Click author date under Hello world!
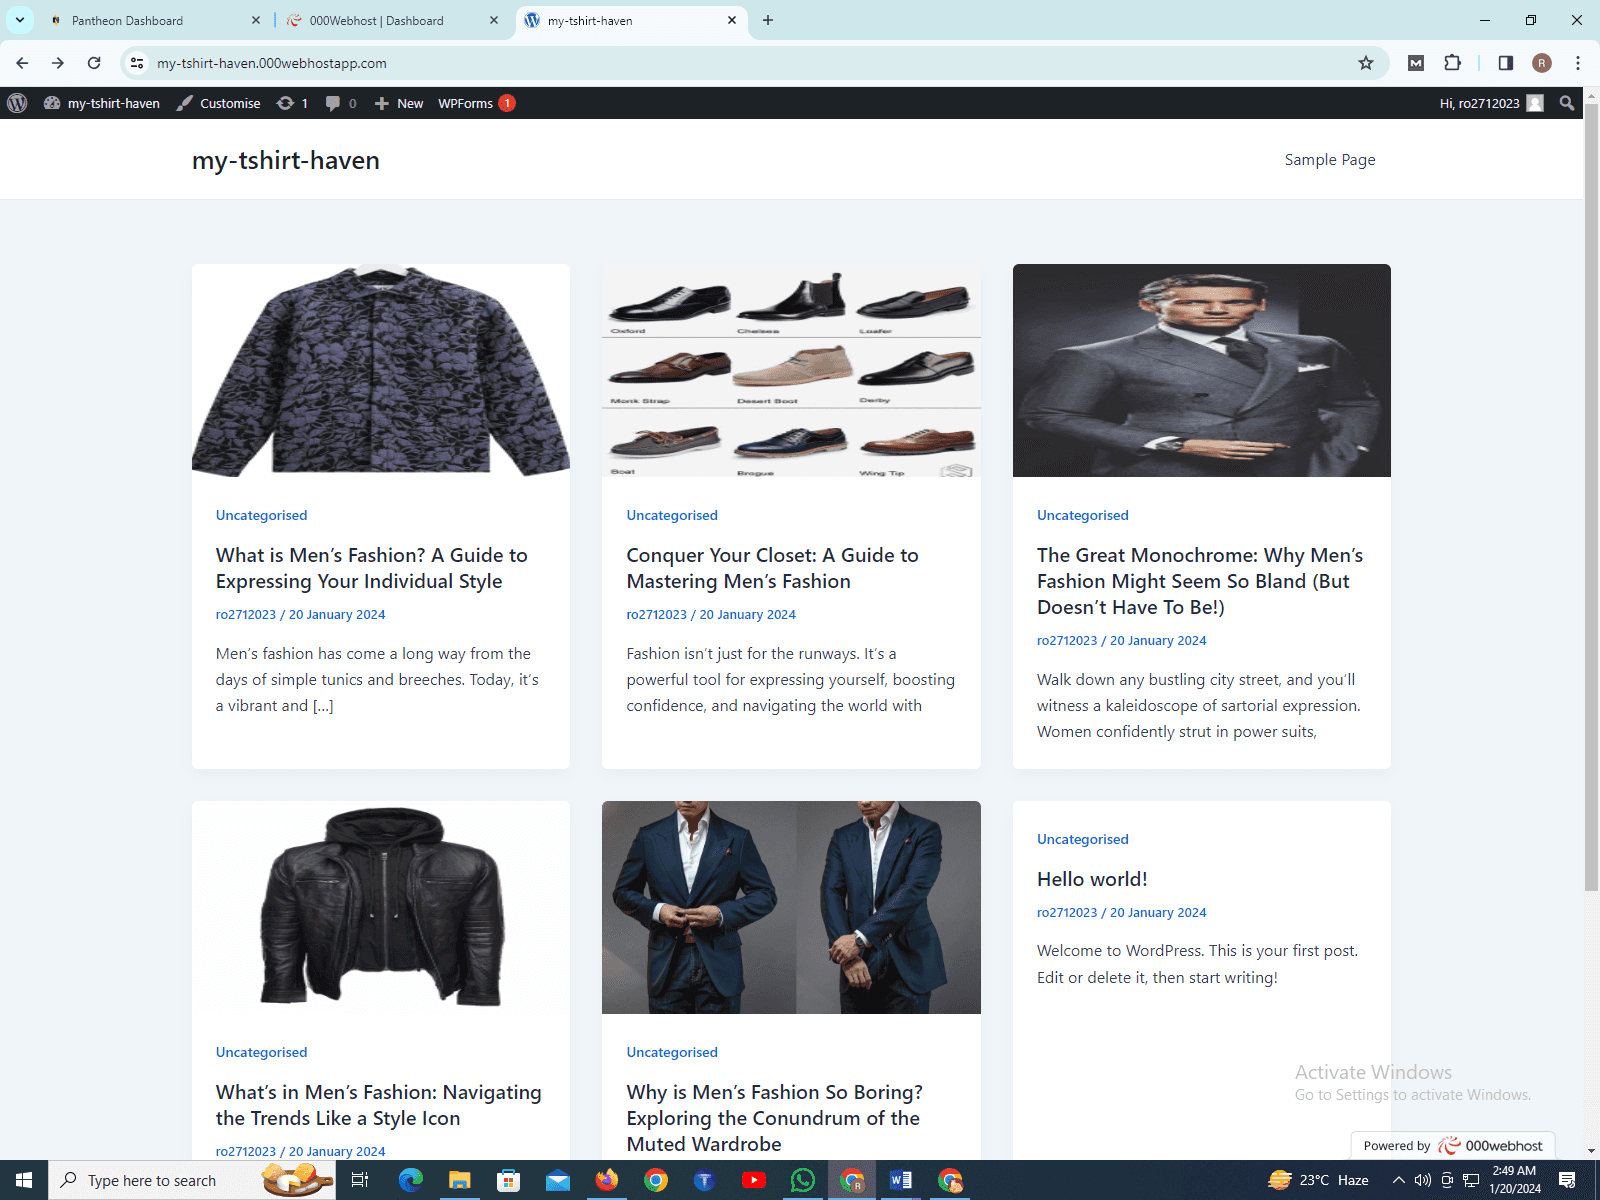The image size is (1600, 1200). click(x=1121, y=912)
